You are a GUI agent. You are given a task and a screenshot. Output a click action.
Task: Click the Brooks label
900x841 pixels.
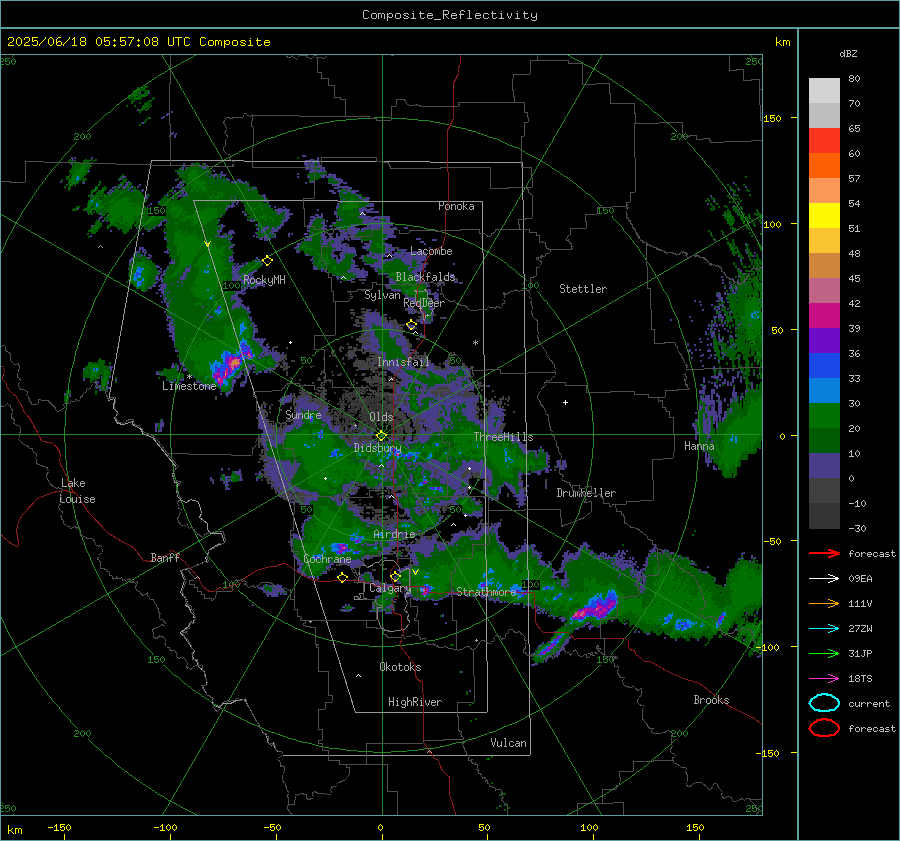click(x=711, y=700)
